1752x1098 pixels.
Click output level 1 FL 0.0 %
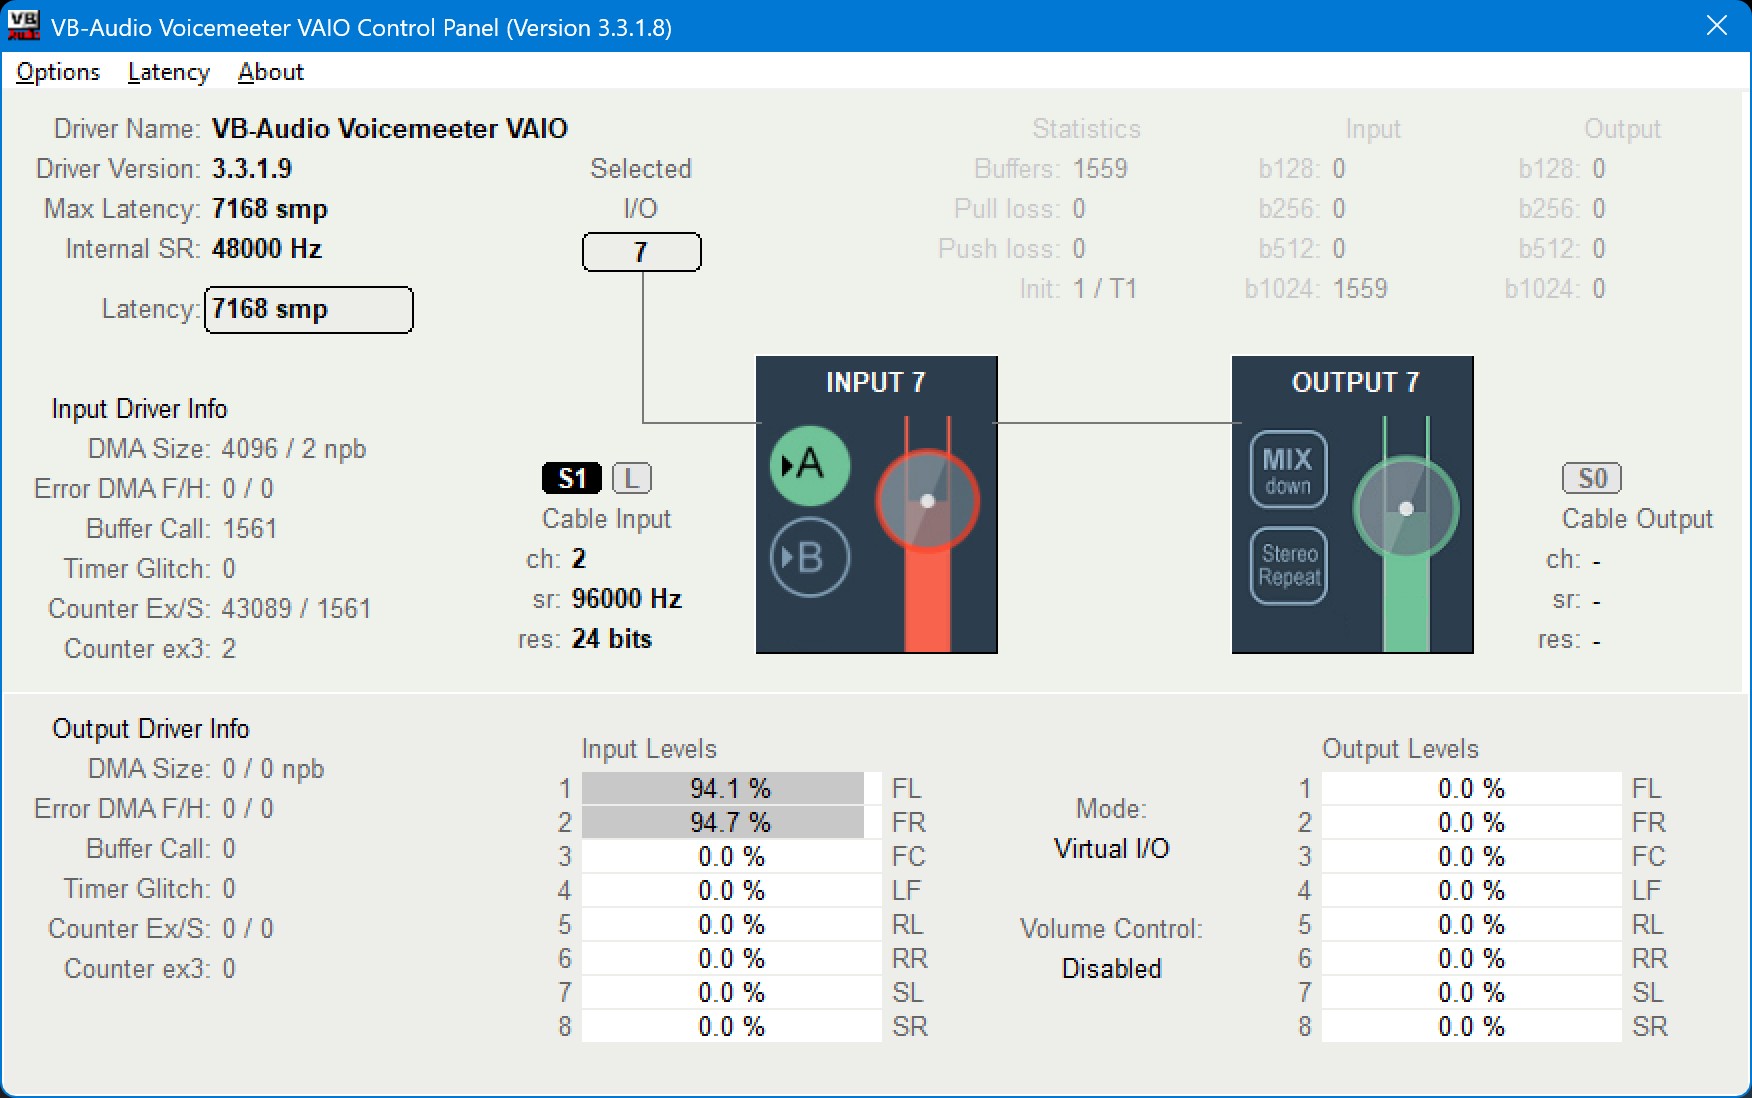pyautogui.click(x=1471, y=788)
